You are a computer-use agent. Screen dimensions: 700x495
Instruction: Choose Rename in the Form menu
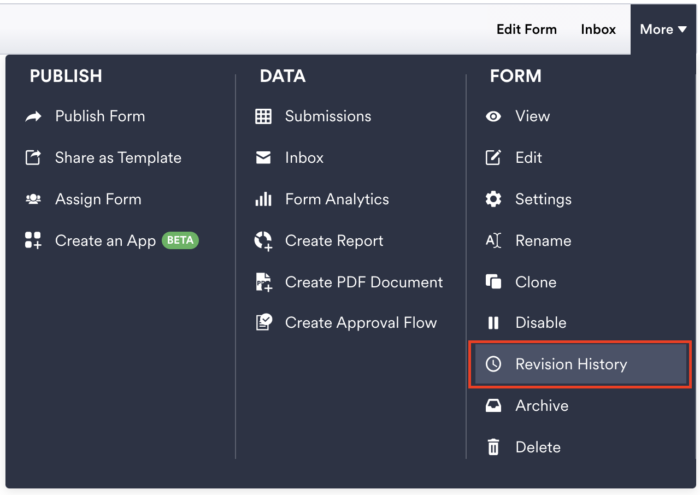(543, 241)
